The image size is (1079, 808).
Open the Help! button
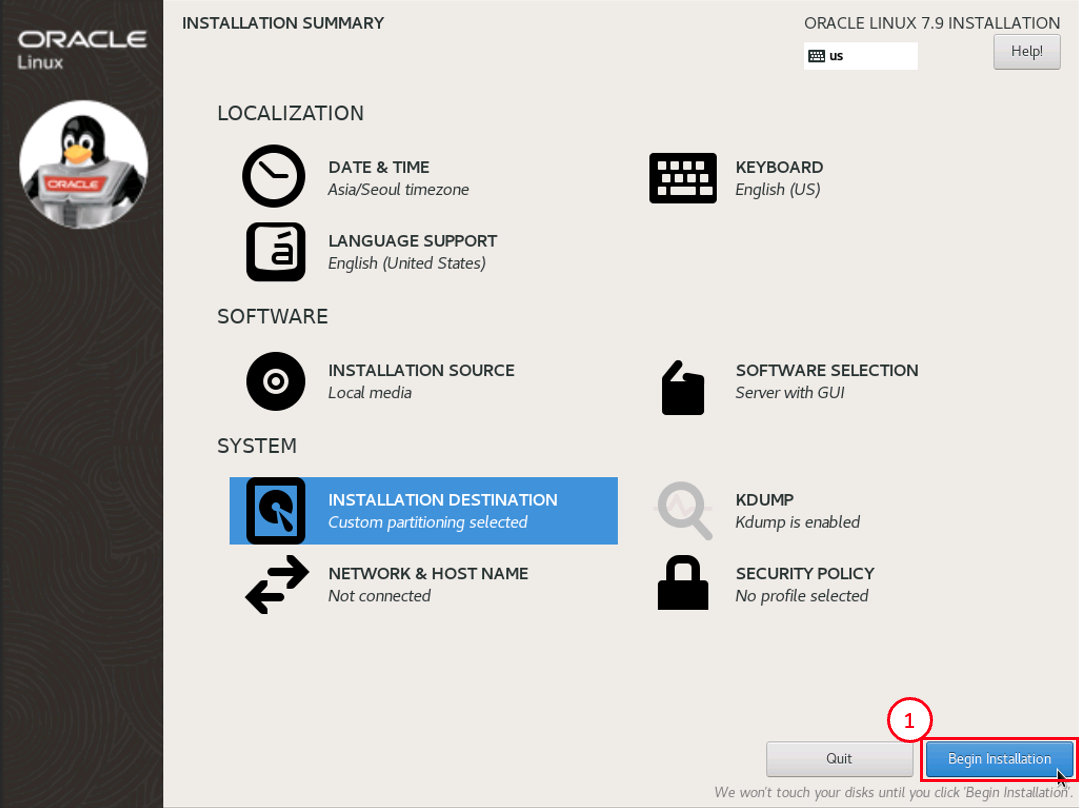coord(1027,52)
